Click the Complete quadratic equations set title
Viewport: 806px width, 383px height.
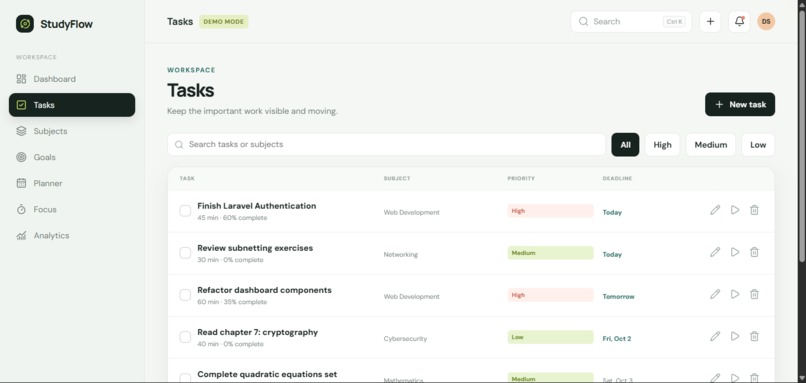[x=267, y=374]
